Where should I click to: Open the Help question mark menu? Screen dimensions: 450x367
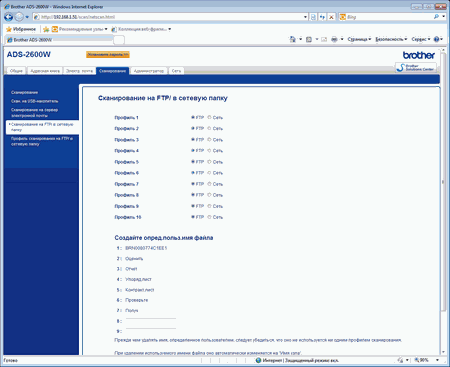[438, 39]
